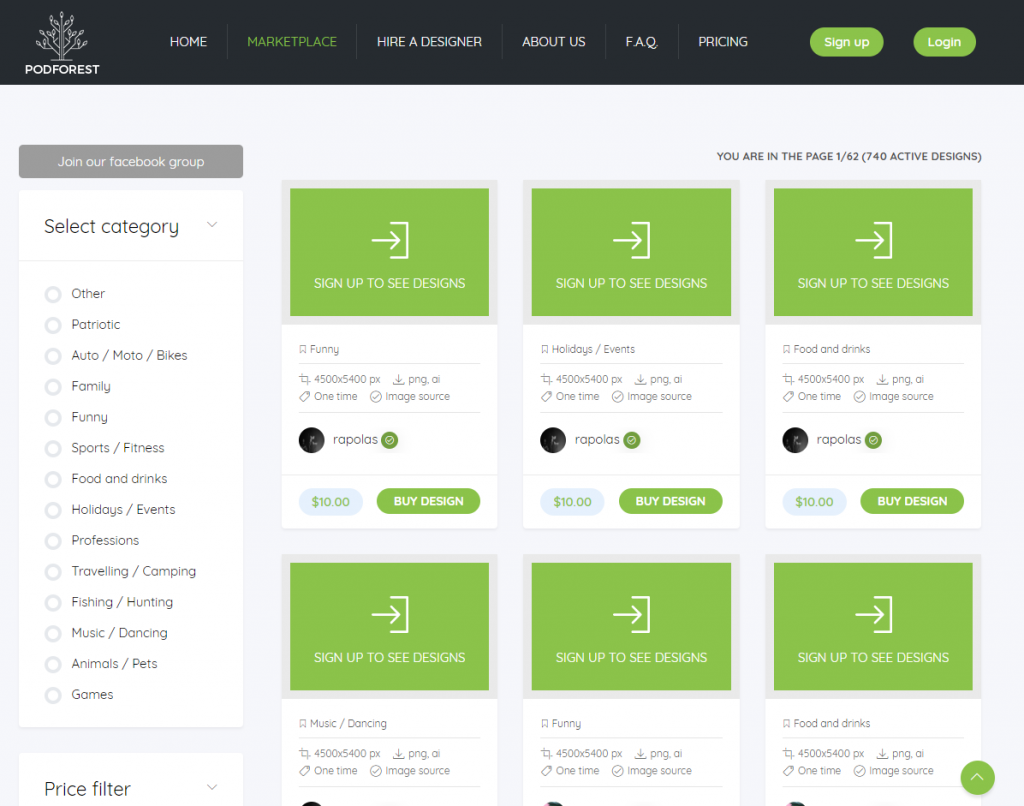The image size is (1024, 806).
Task: Choose Fishing / Hunting category
Action: click(x=53, y=602)
